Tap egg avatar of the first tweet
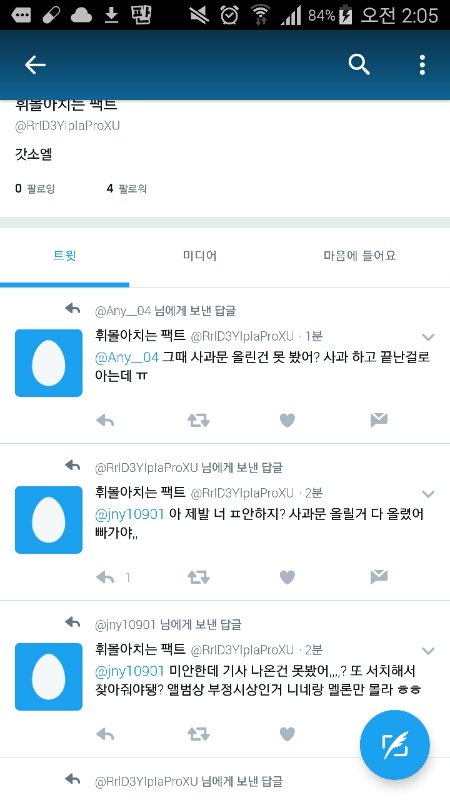The height and width of the screenshot is (800, 450). point(48,363)
